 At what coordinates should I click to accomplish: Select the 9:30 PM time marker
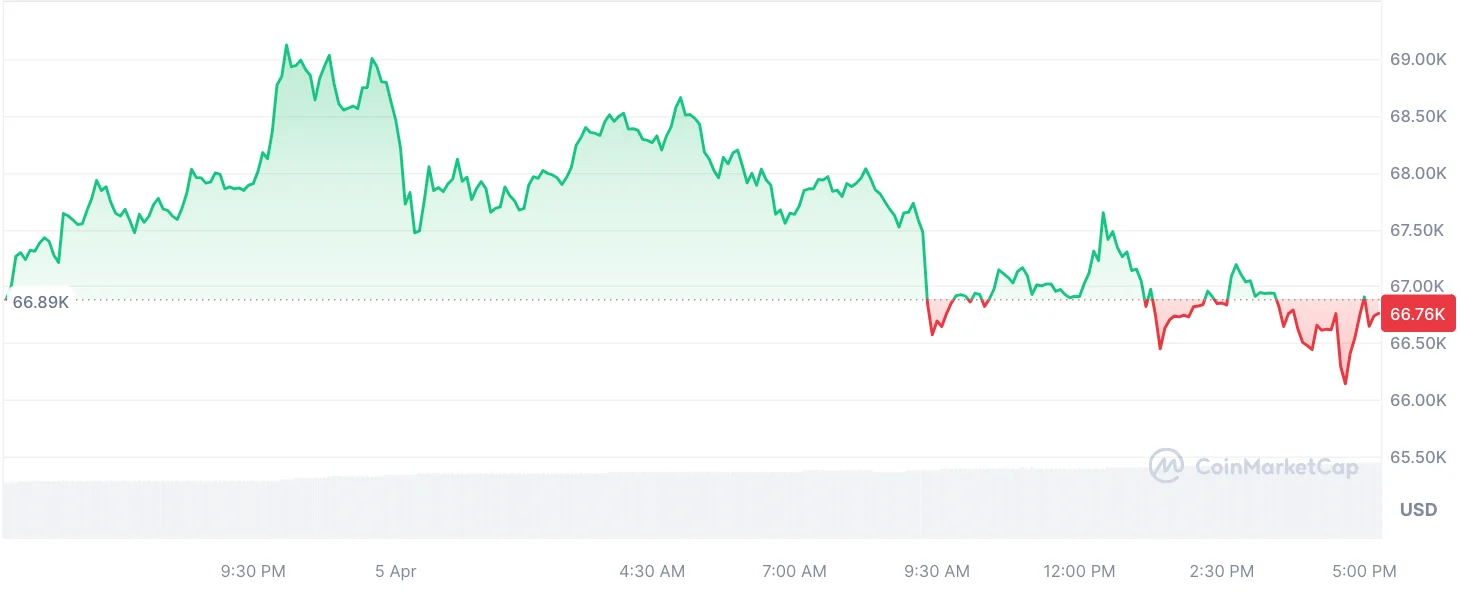click(x=253, y=572)
